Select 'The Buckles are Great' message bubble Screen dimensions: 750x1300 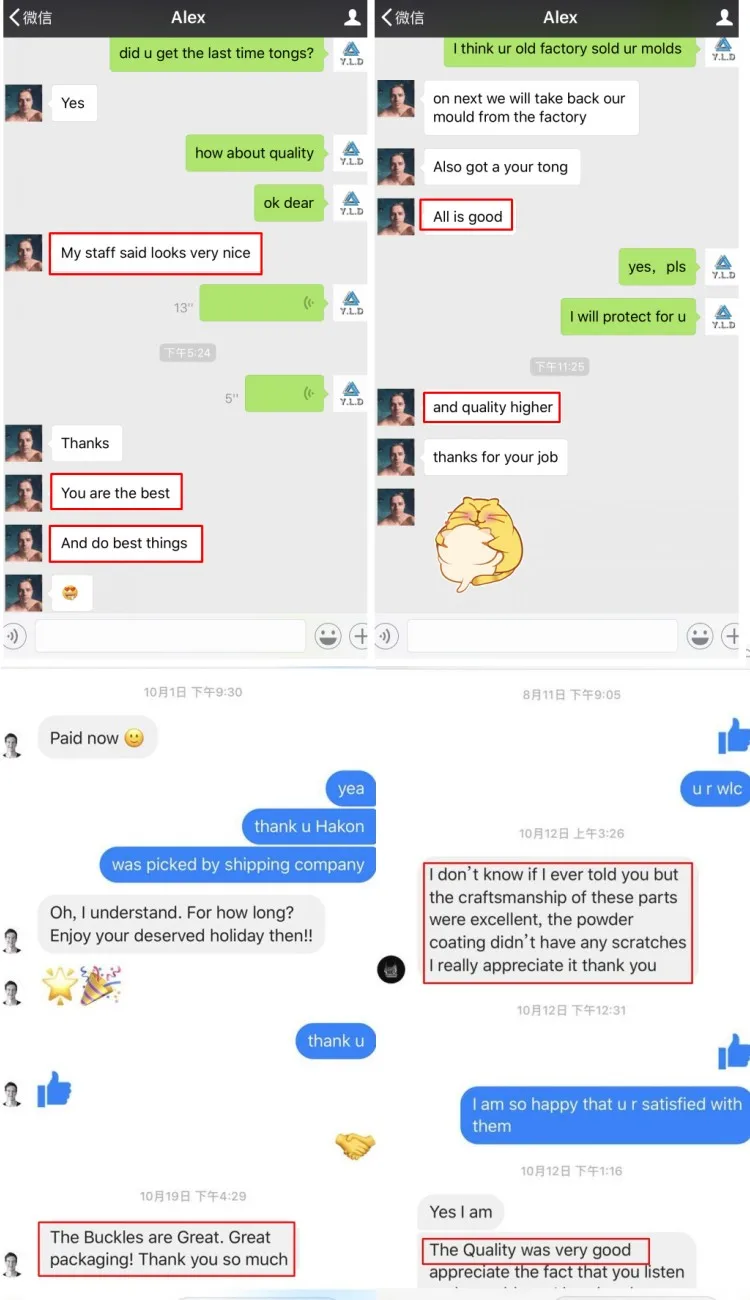pyautogui.click(x=168, y=1248)
